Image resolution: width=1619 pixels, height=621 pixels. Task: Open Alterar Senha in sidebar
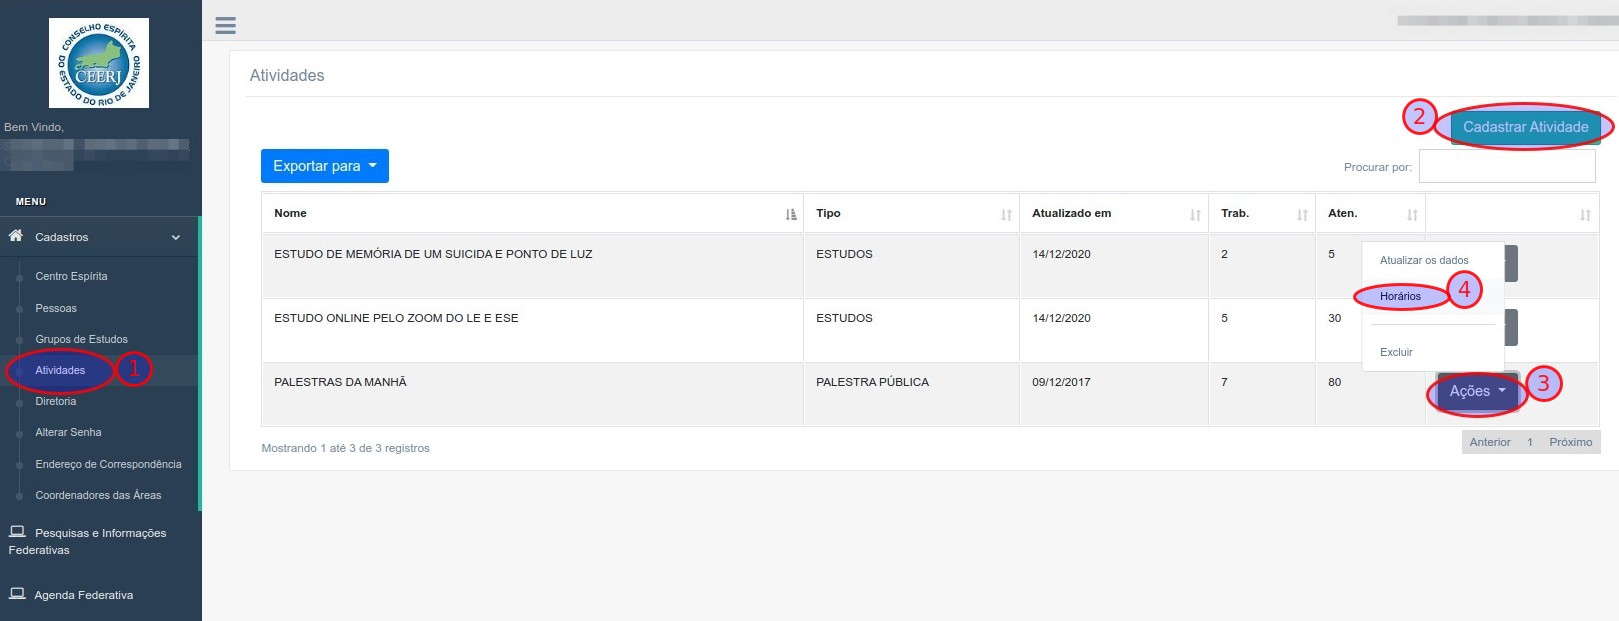coord(68,432)
